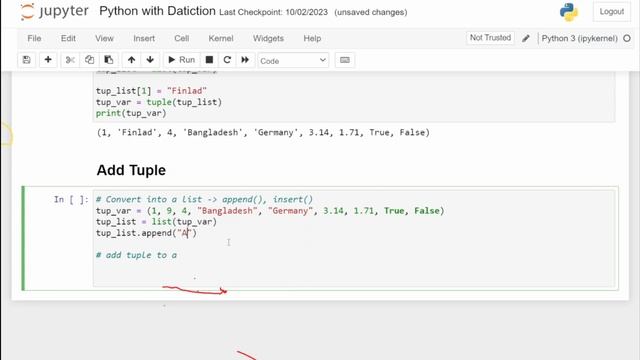This screenshot has width=640, height=360.
Task: Open the File menu
Action: point(34,38)
